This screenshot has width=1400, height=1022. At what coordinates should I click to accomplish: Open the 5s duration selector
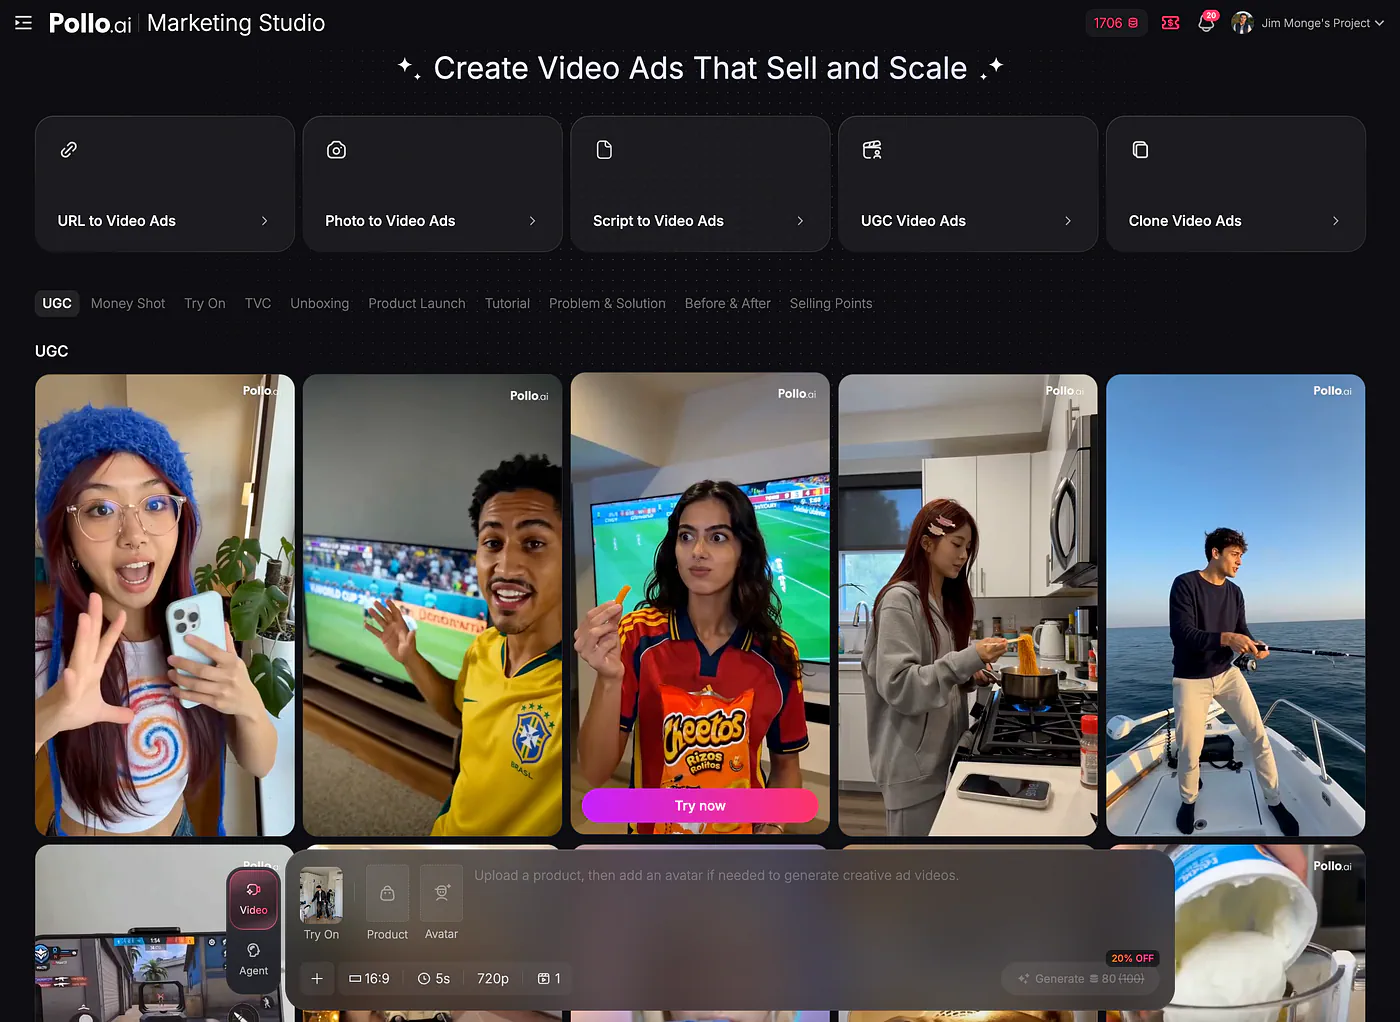coord(434,979)
